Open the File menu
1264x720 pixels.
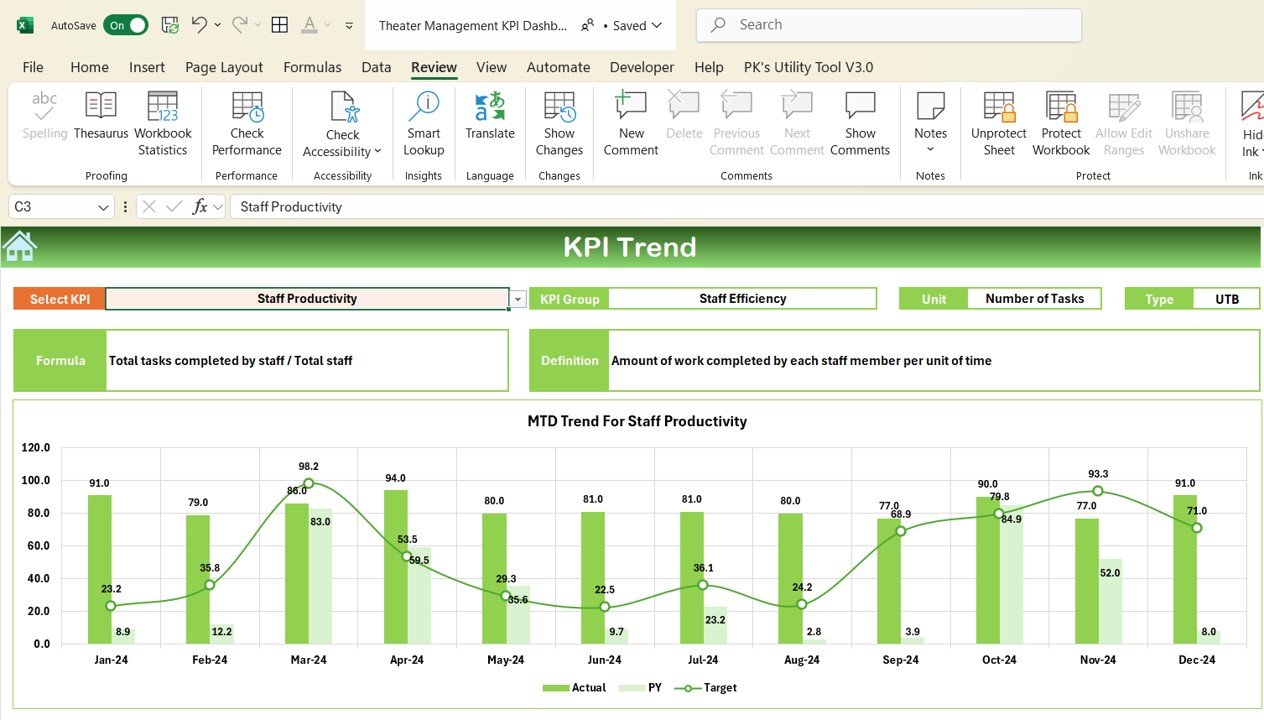pos(33,67)
